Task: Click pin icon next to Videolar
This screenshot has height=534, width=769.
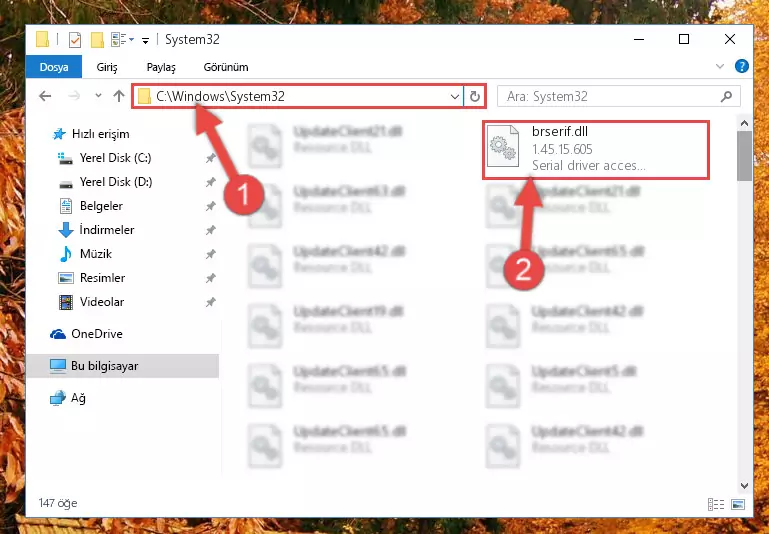Action: 210,302
